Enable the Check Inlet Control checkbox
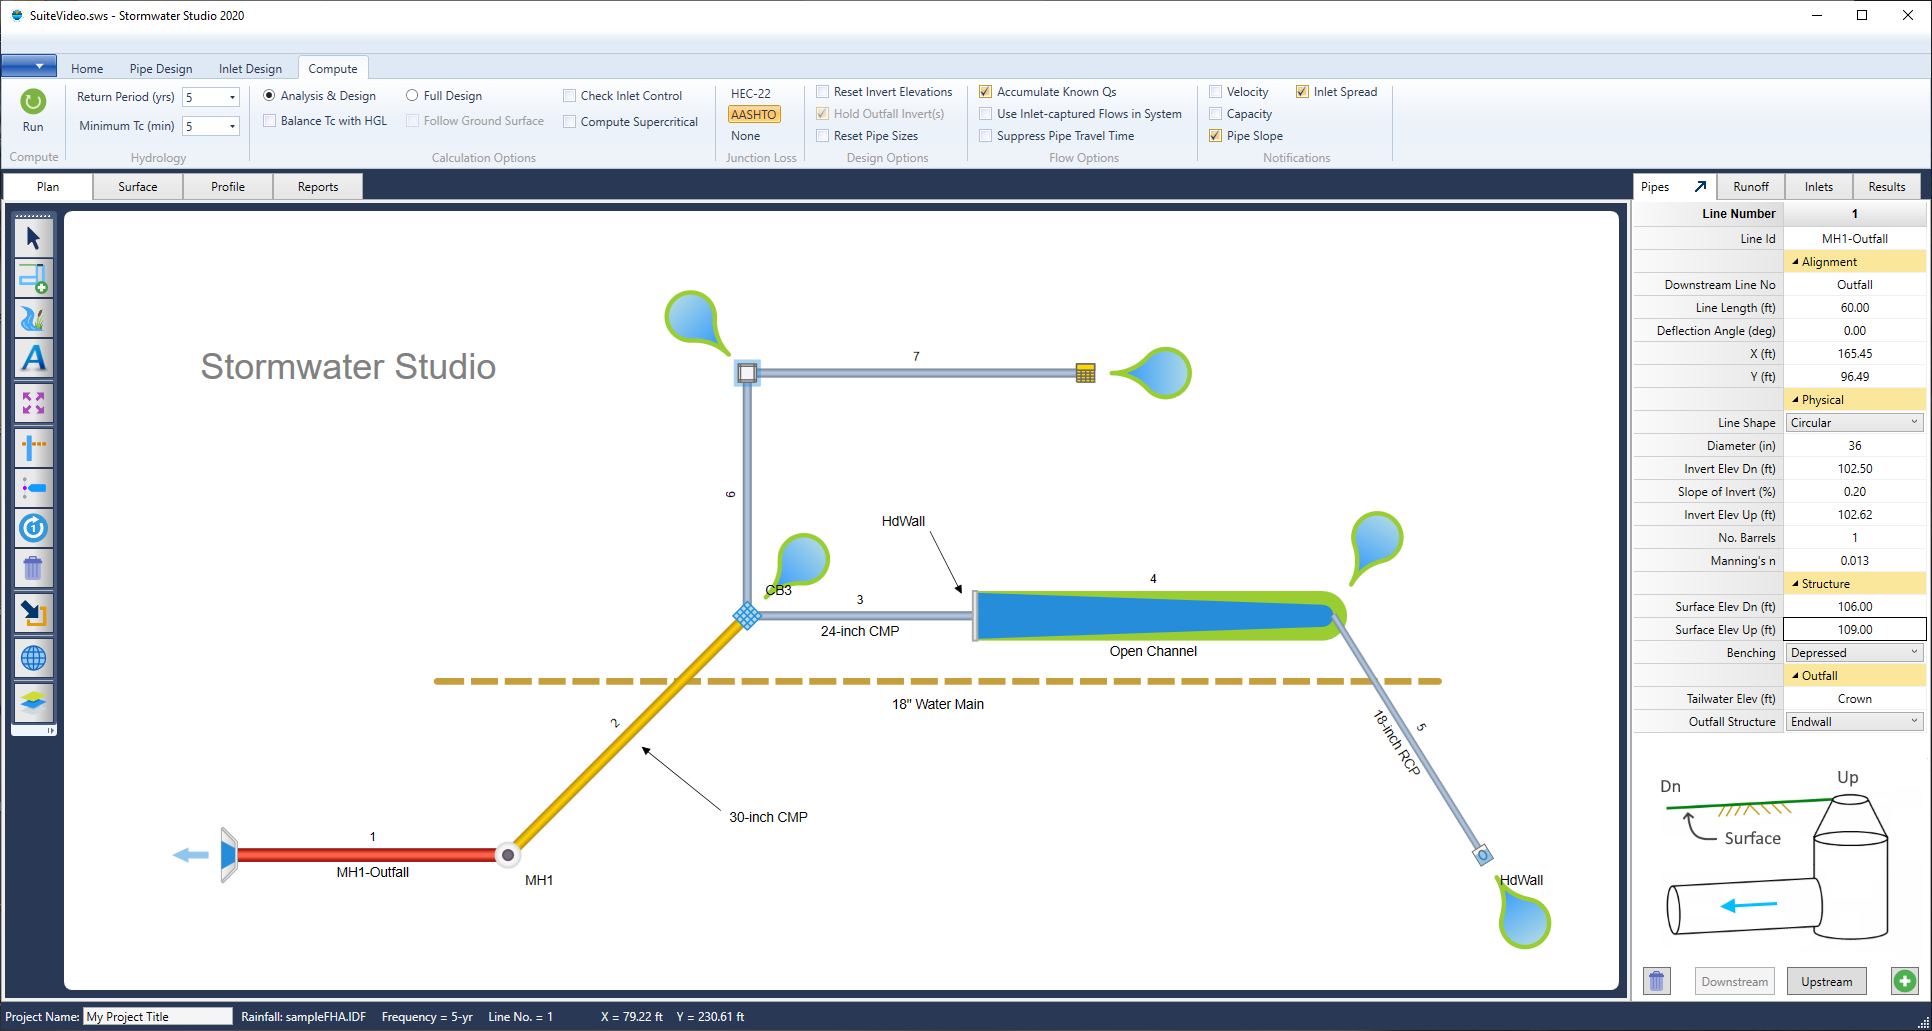The height and width of the screenshot is (1031, 1932). click(x=570, y=95)
